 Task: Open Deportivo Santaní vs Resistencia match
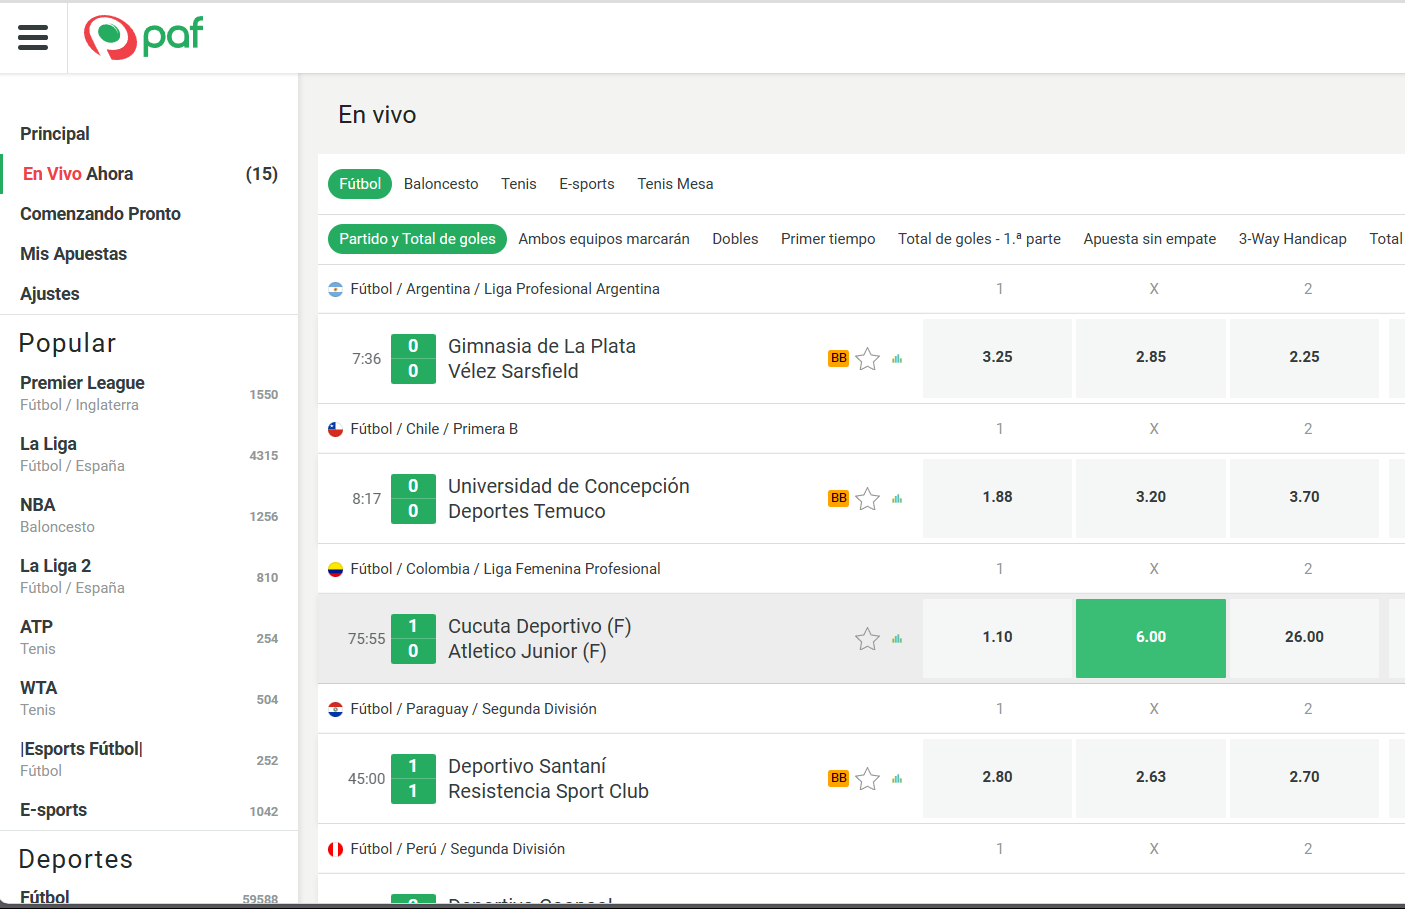(x=548, y=778)
